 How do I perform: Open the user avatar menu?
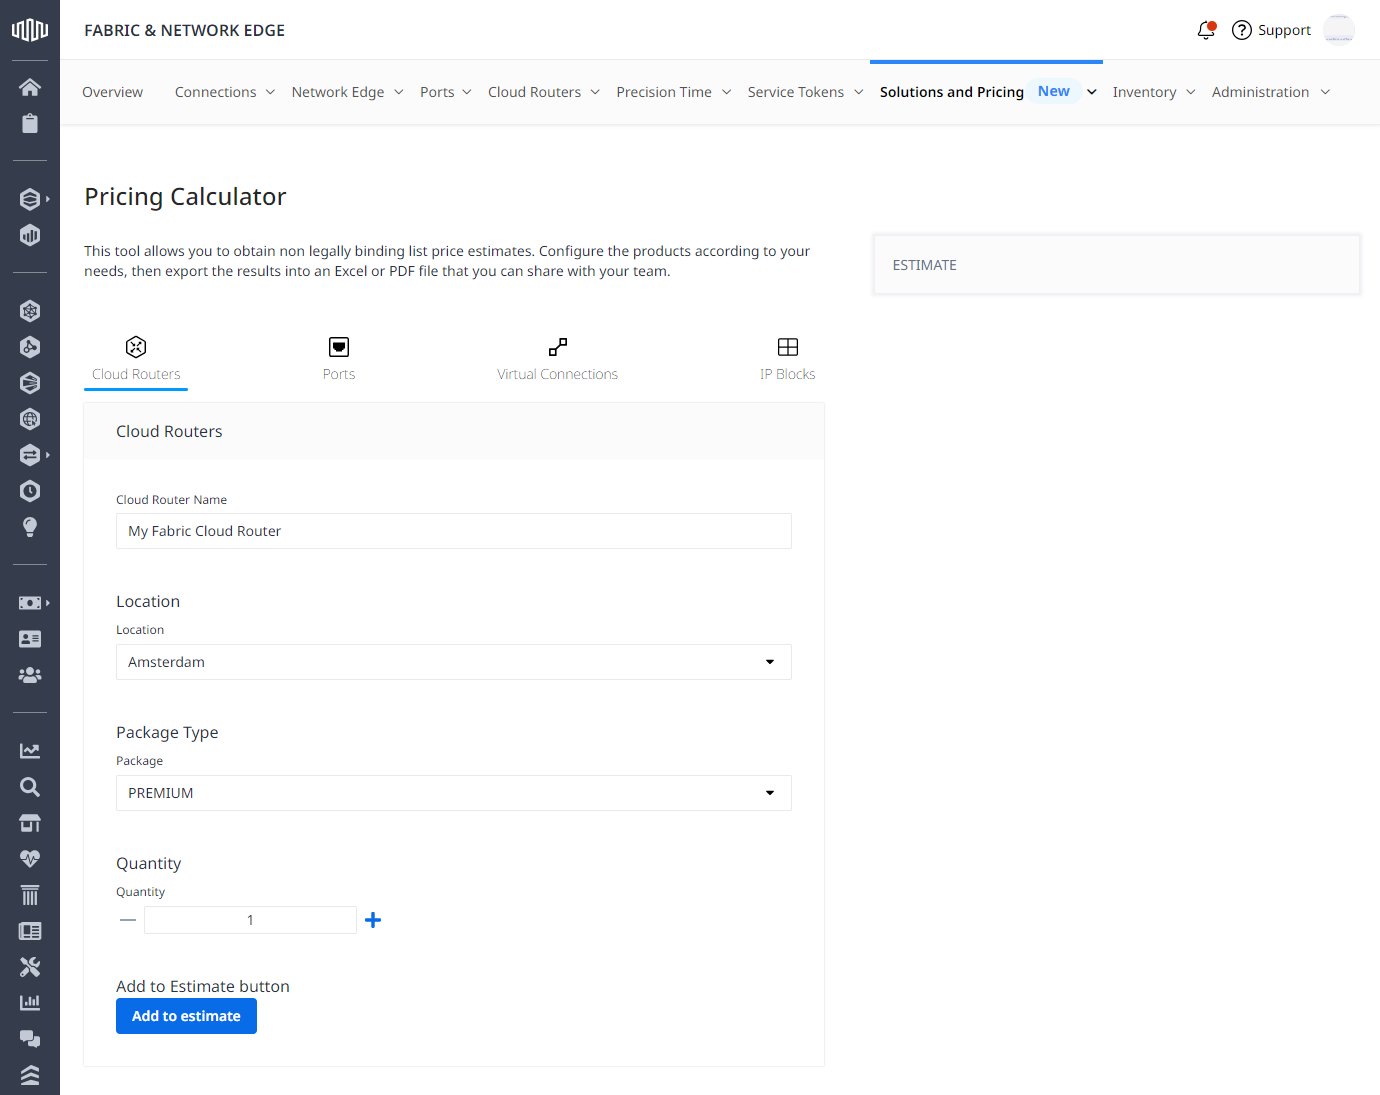[1338, 30]
